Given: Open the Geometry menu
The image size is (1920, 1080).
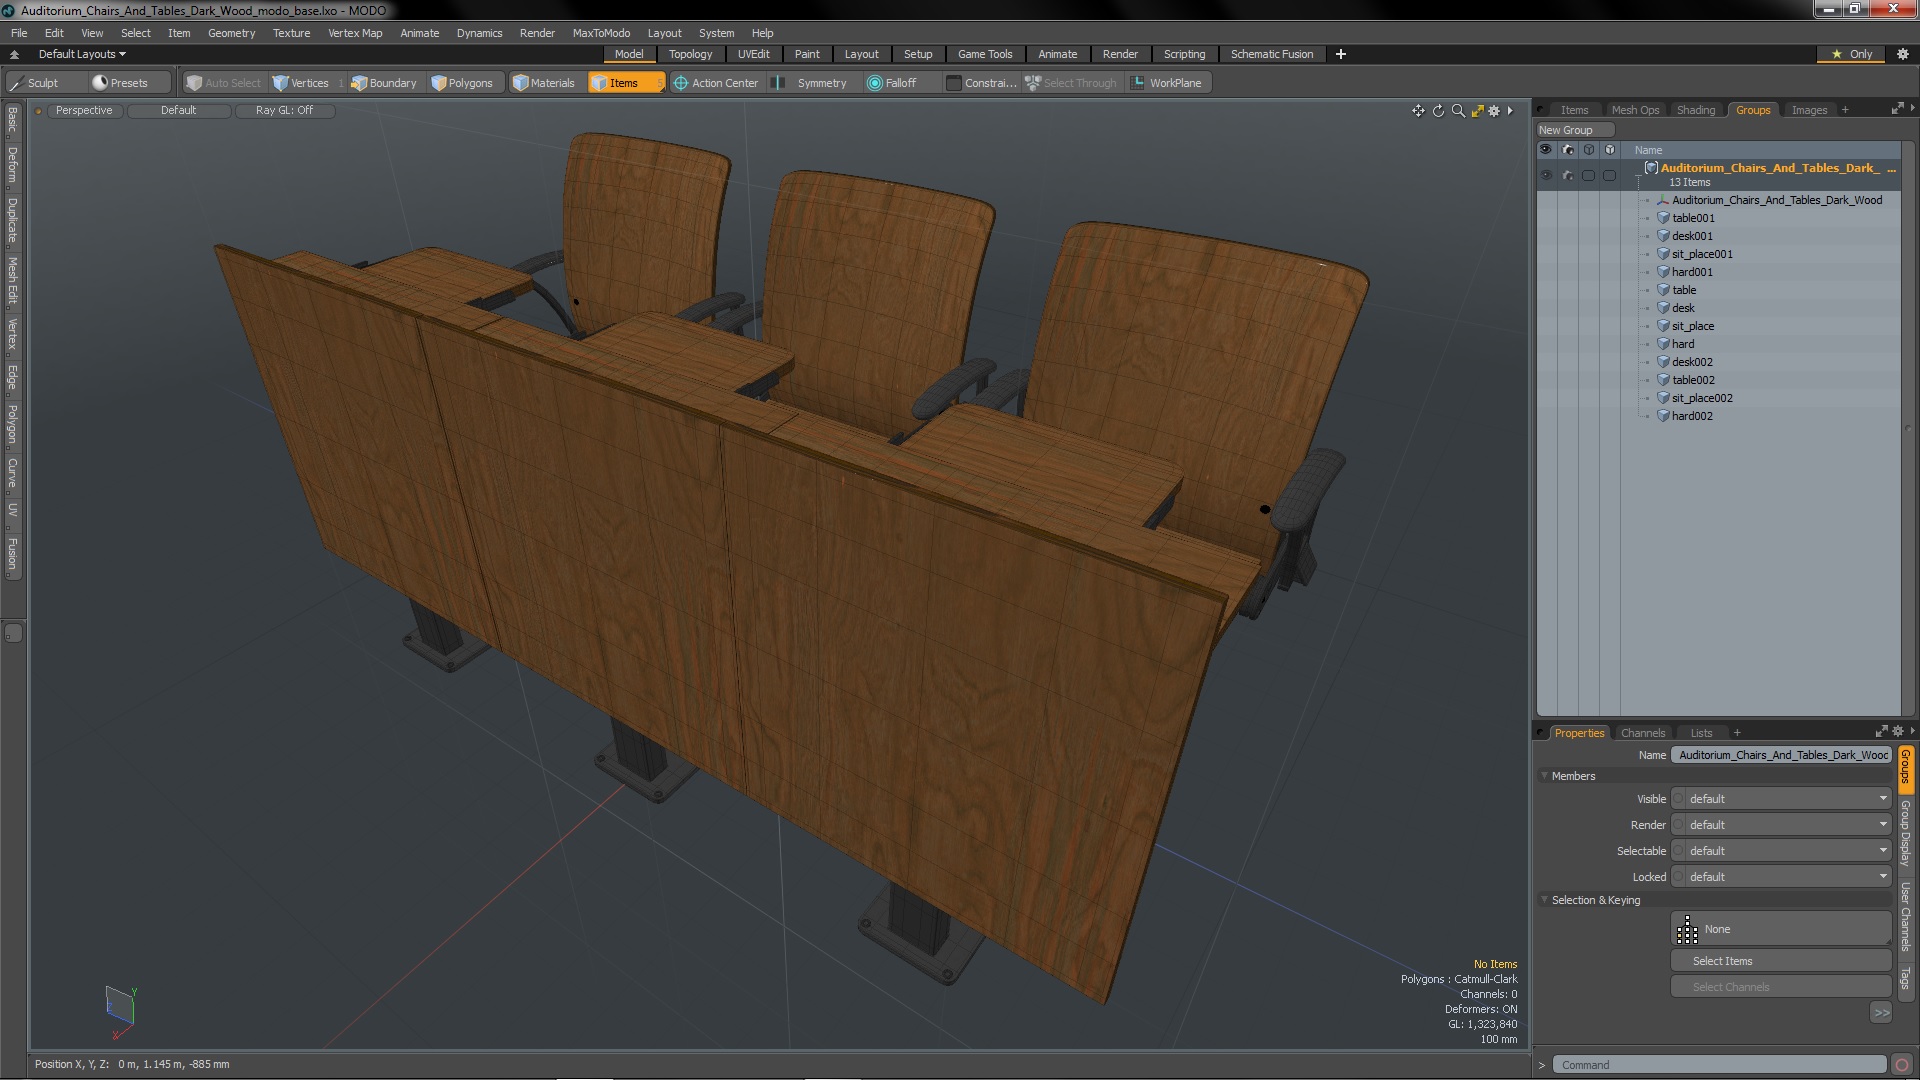Looking at the screenshot, I should (x=231, y=33).
